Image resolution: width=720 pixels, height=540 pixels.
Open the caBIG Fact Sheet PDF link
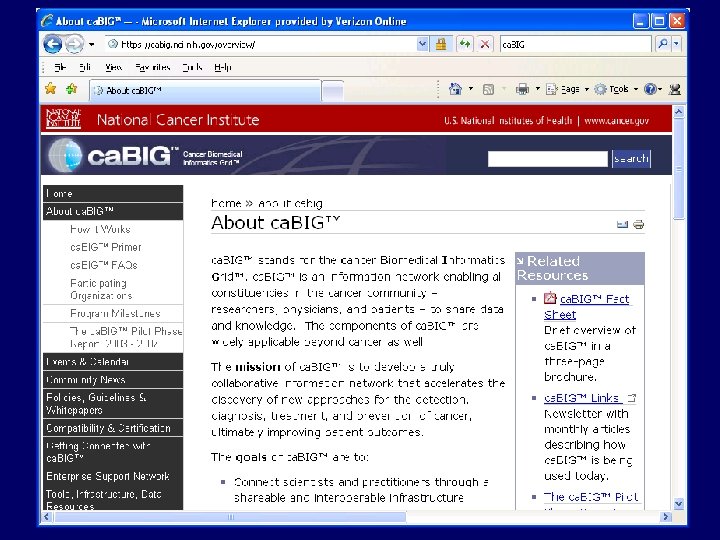[x=587, y=306]
